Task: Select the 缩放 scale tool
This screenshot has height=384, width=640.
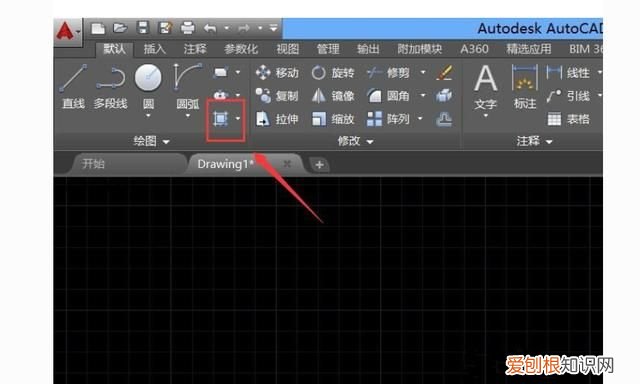Action: click(333, 119)
